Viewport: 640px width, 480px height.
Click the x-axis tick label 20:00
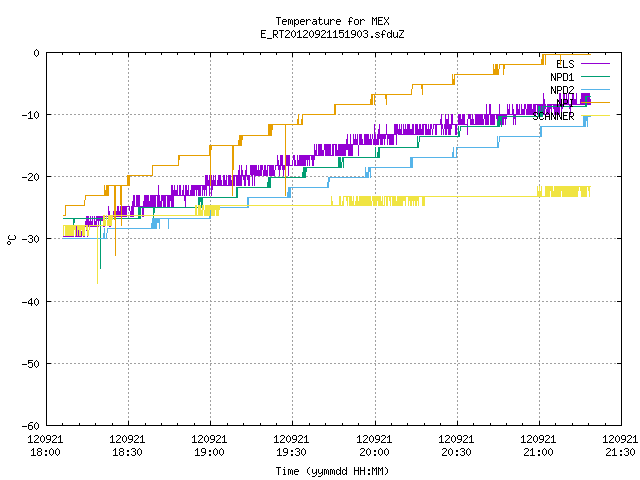(x=374, y=452)
